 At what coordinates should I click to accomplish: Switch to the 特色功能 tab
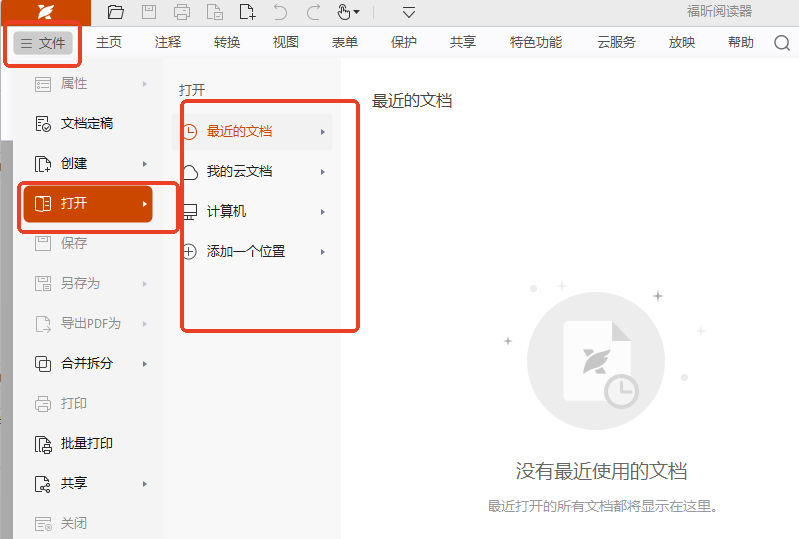click(x=536, y=42)
